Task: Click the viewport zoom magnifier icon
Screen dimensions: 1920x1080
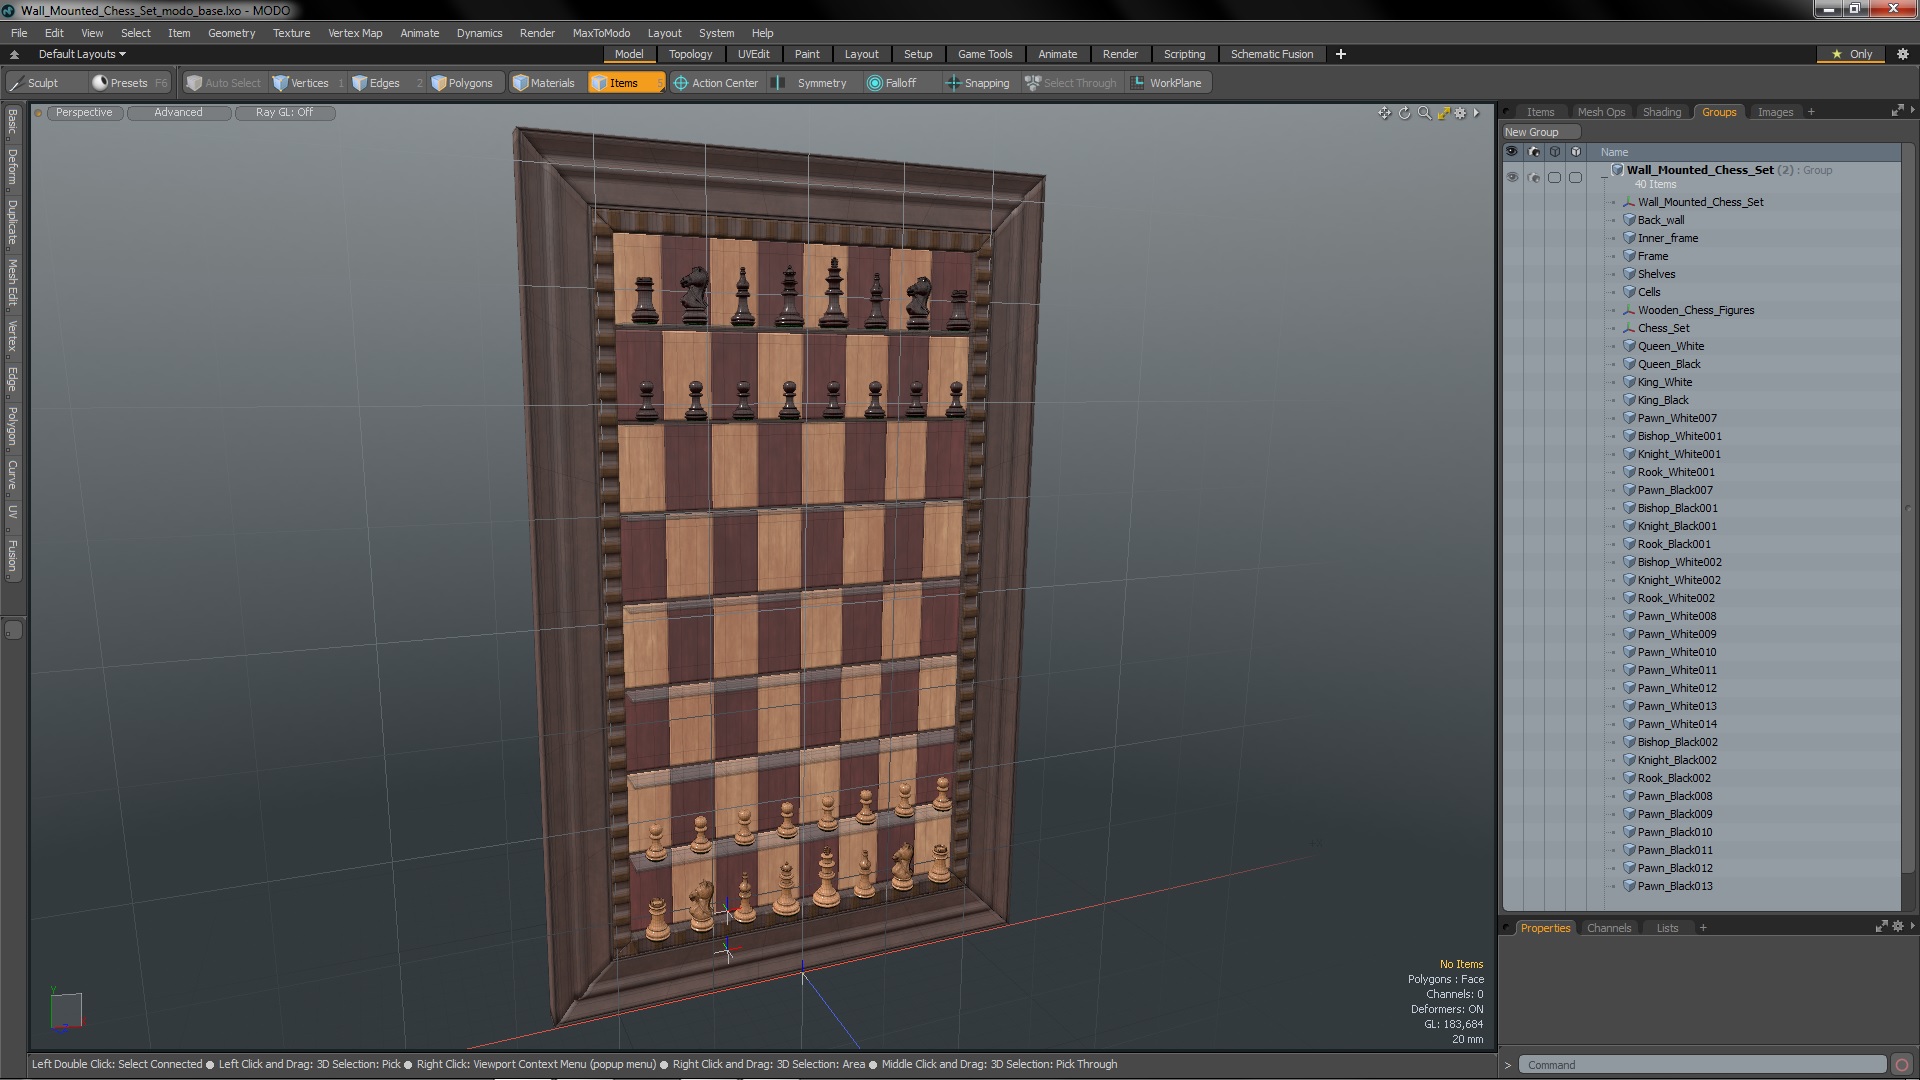Action: [x=1424, y=113]
